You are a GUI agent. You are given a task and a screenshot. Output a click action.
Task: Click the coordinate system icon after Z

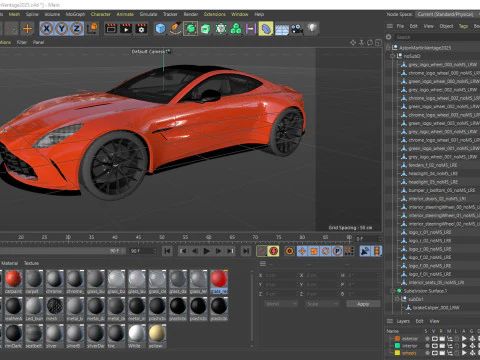(x=92, y=29)
